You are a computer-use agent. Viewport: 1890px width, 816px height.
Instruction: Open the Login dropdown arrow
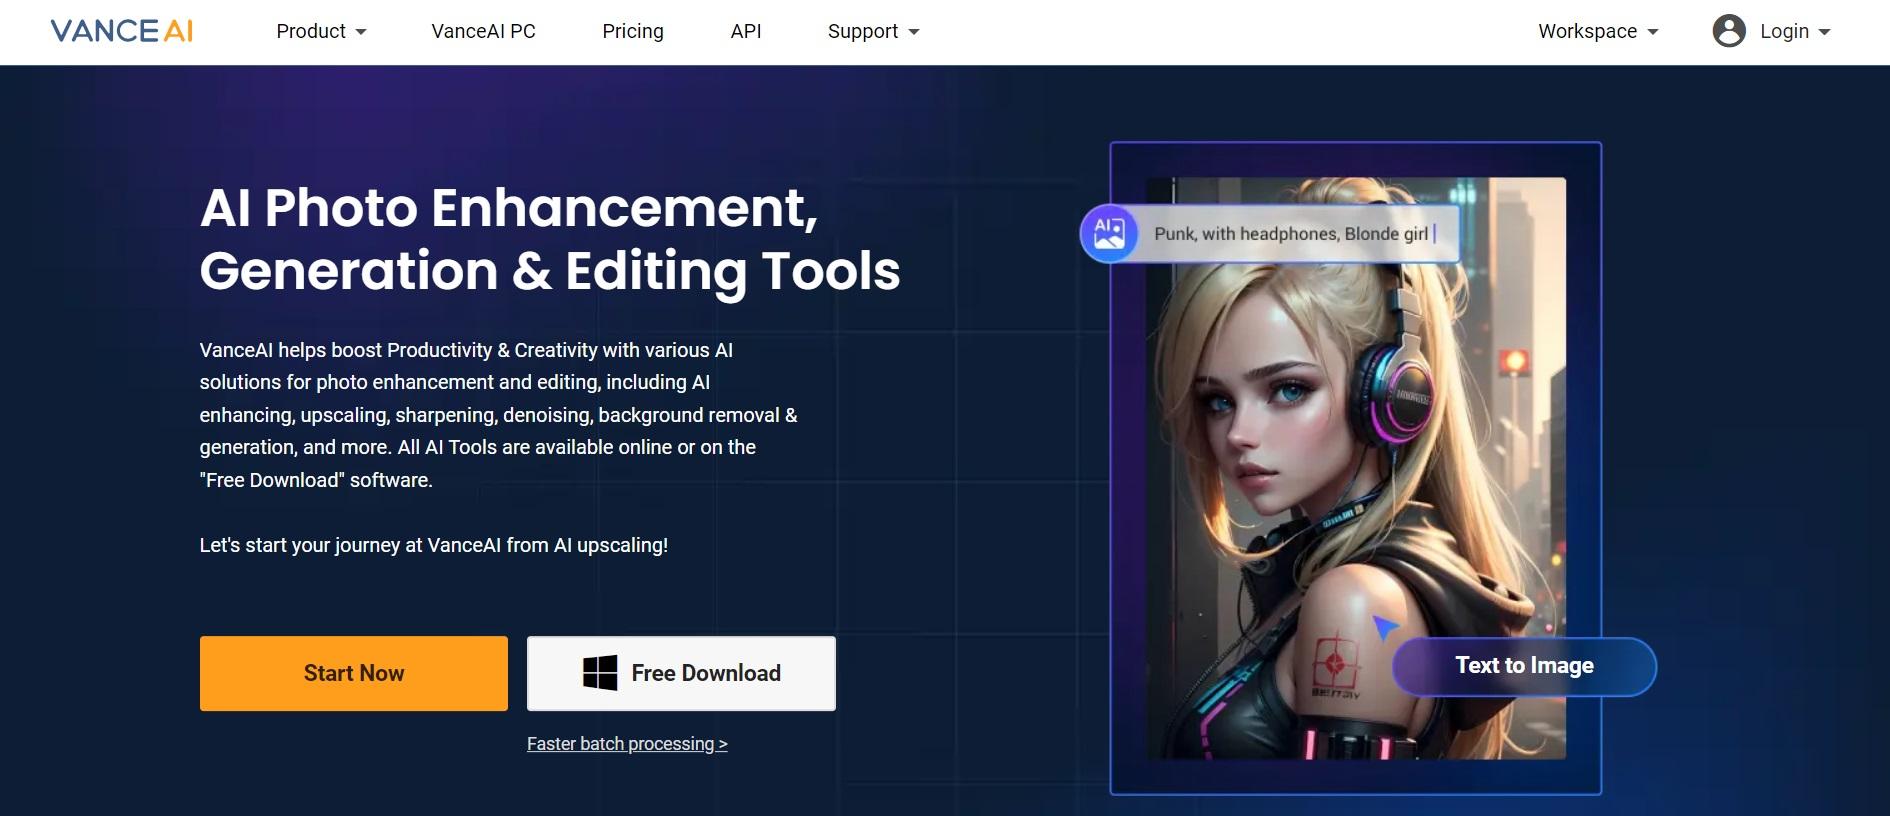[x=1824, y=32]
